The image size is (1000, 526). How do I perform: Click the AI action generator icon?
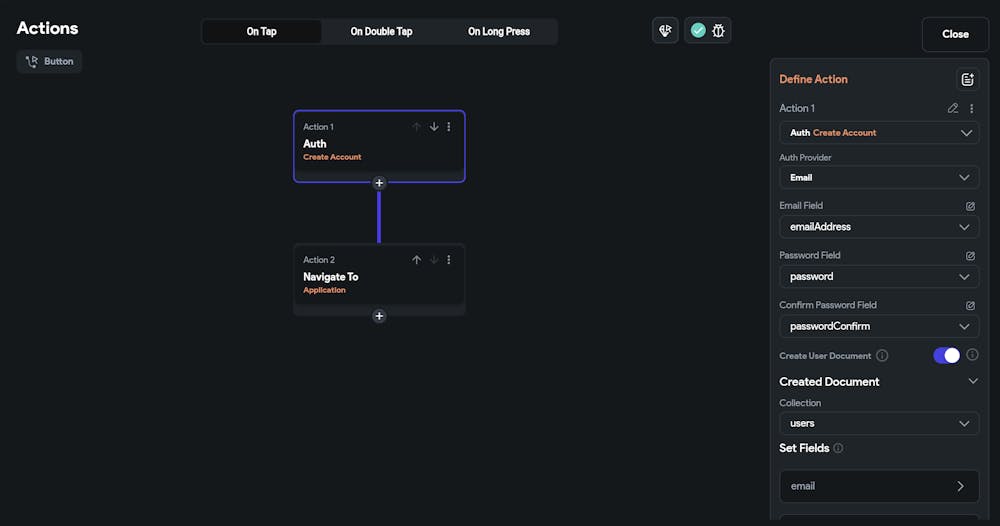click(665, 31)
